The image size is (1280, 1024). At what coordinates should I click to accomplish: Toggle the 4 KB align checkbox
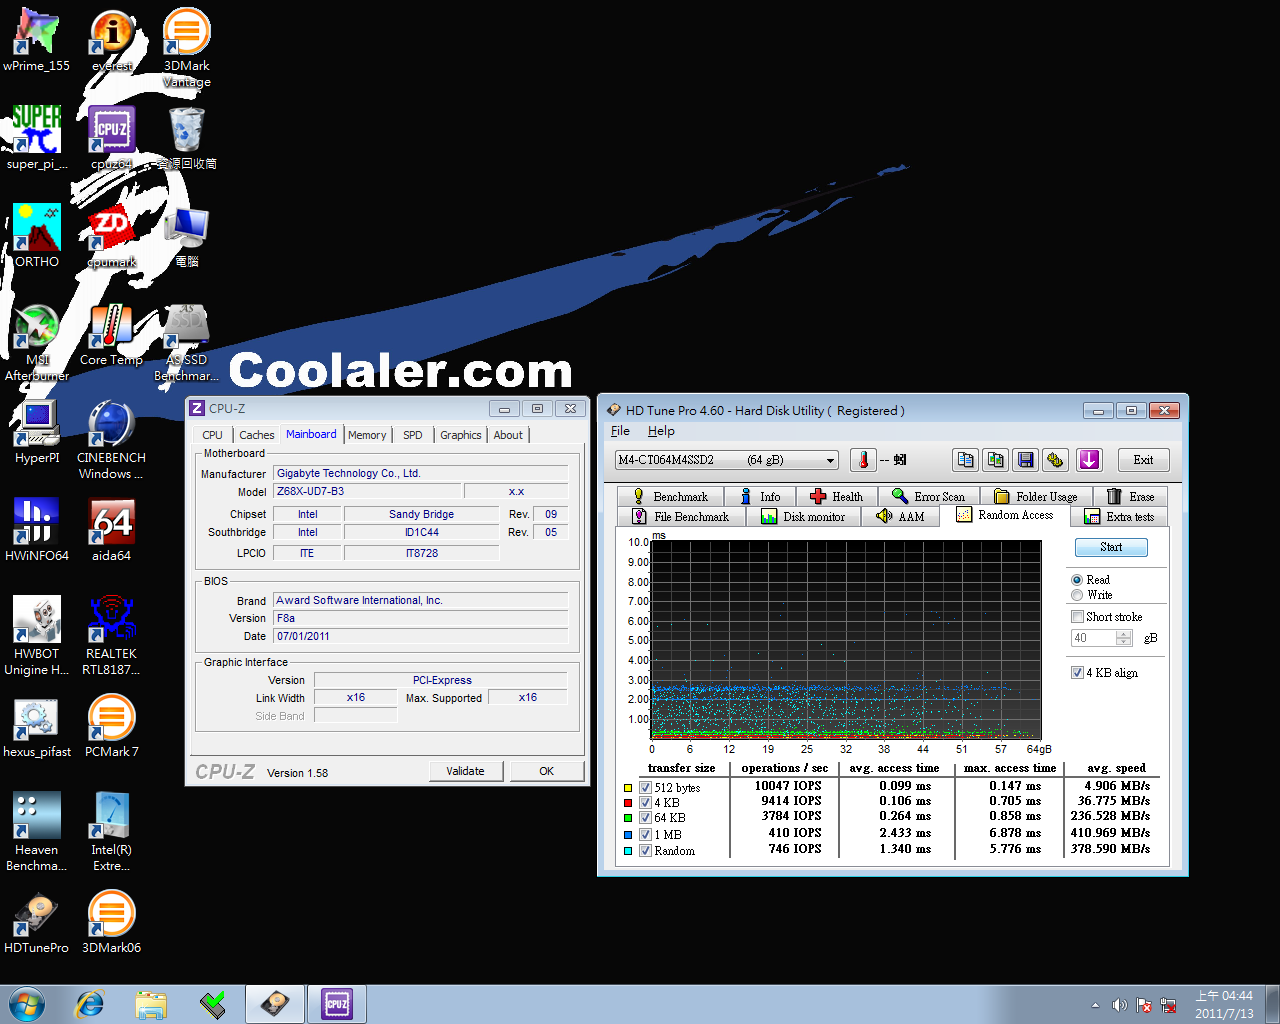pos(1078,673)
